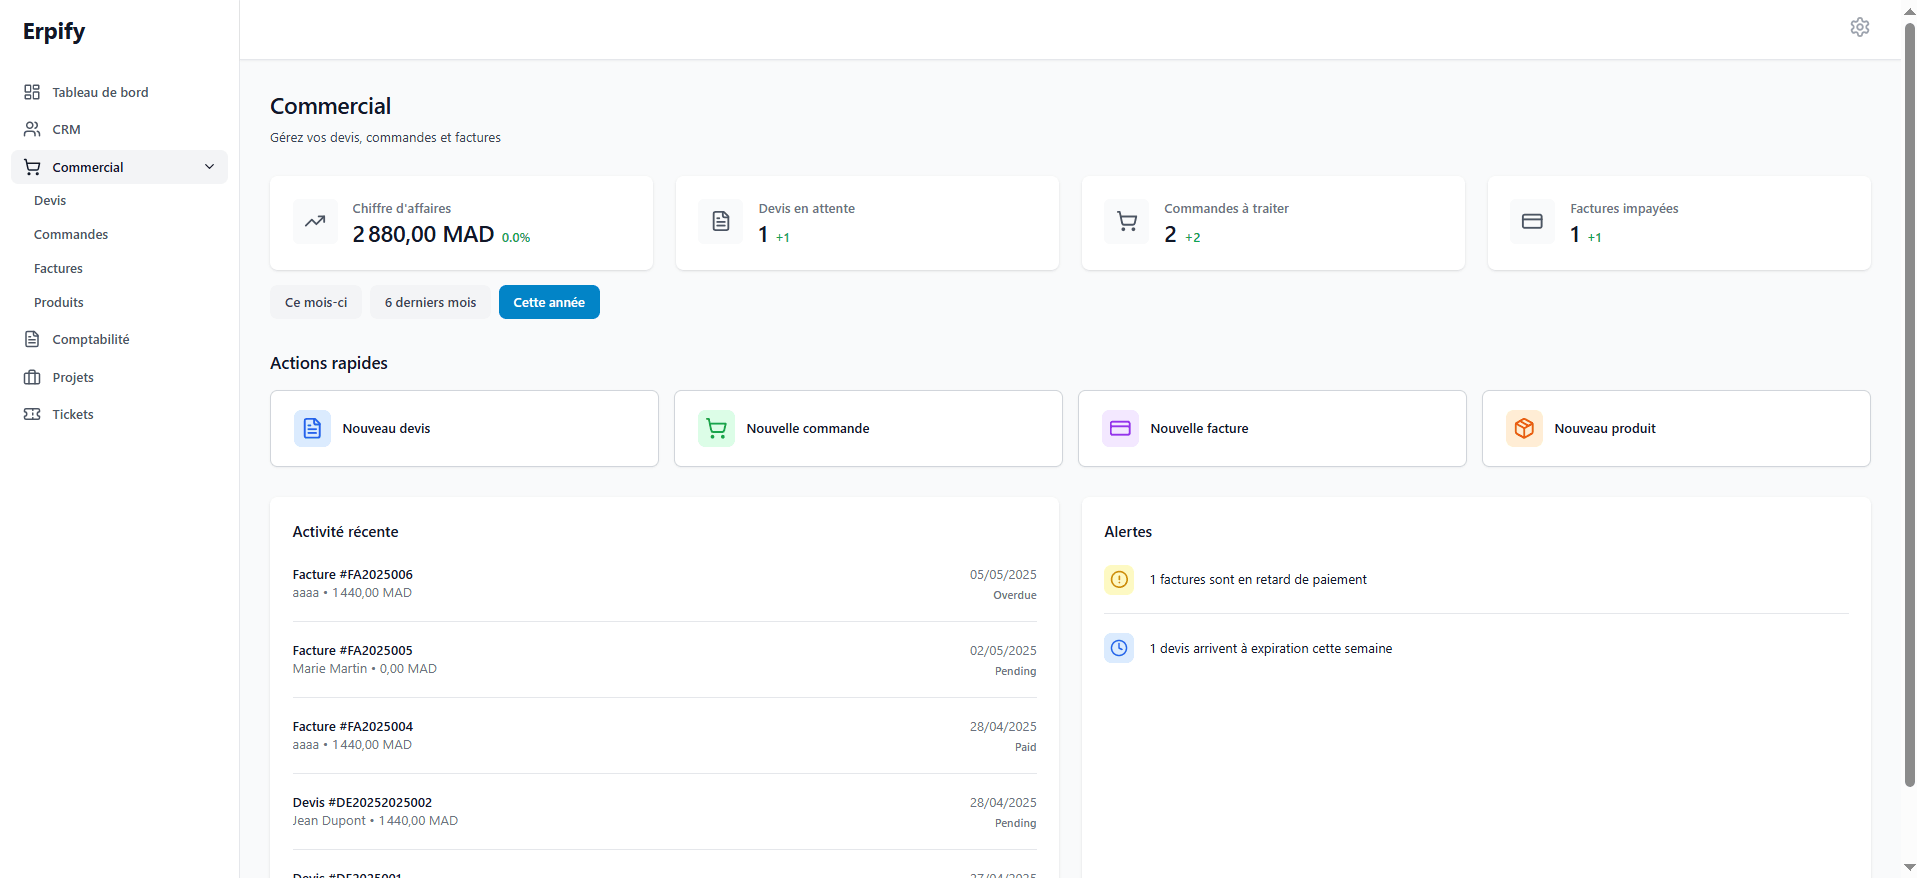
Task: Open Devis in the sidebar submenu
Action: click(x=50, y=200)
